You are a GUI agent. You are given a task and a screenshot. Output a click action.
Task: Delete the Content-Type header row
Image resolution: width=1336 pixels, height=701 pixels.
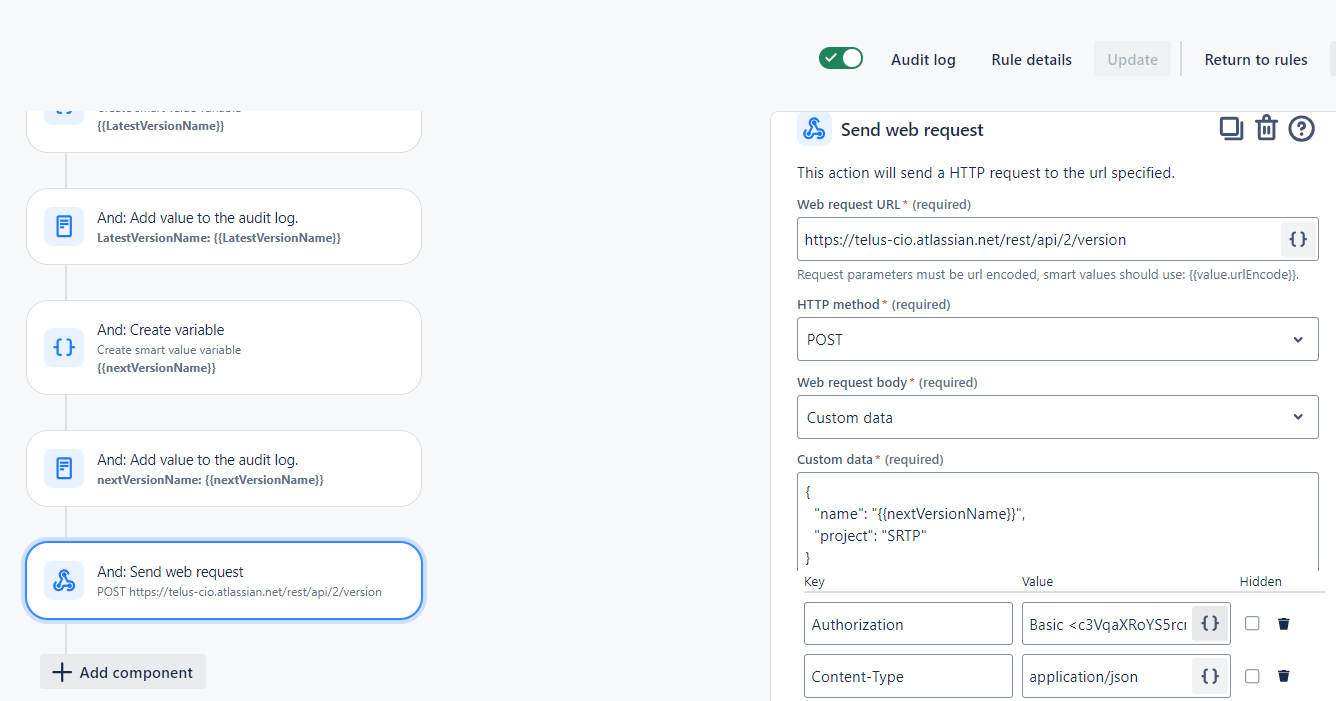[x=1284, y=676]
